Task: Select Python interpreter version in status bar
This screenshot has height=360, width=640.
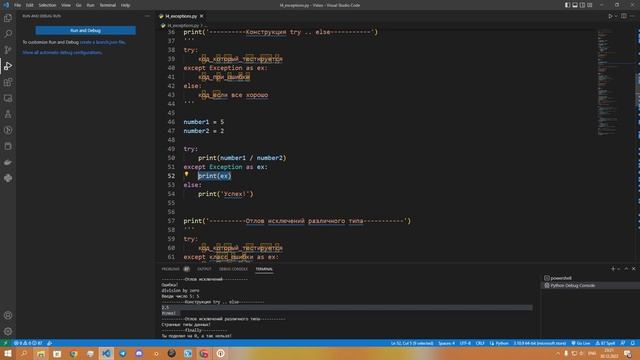Action: (540, 343)
